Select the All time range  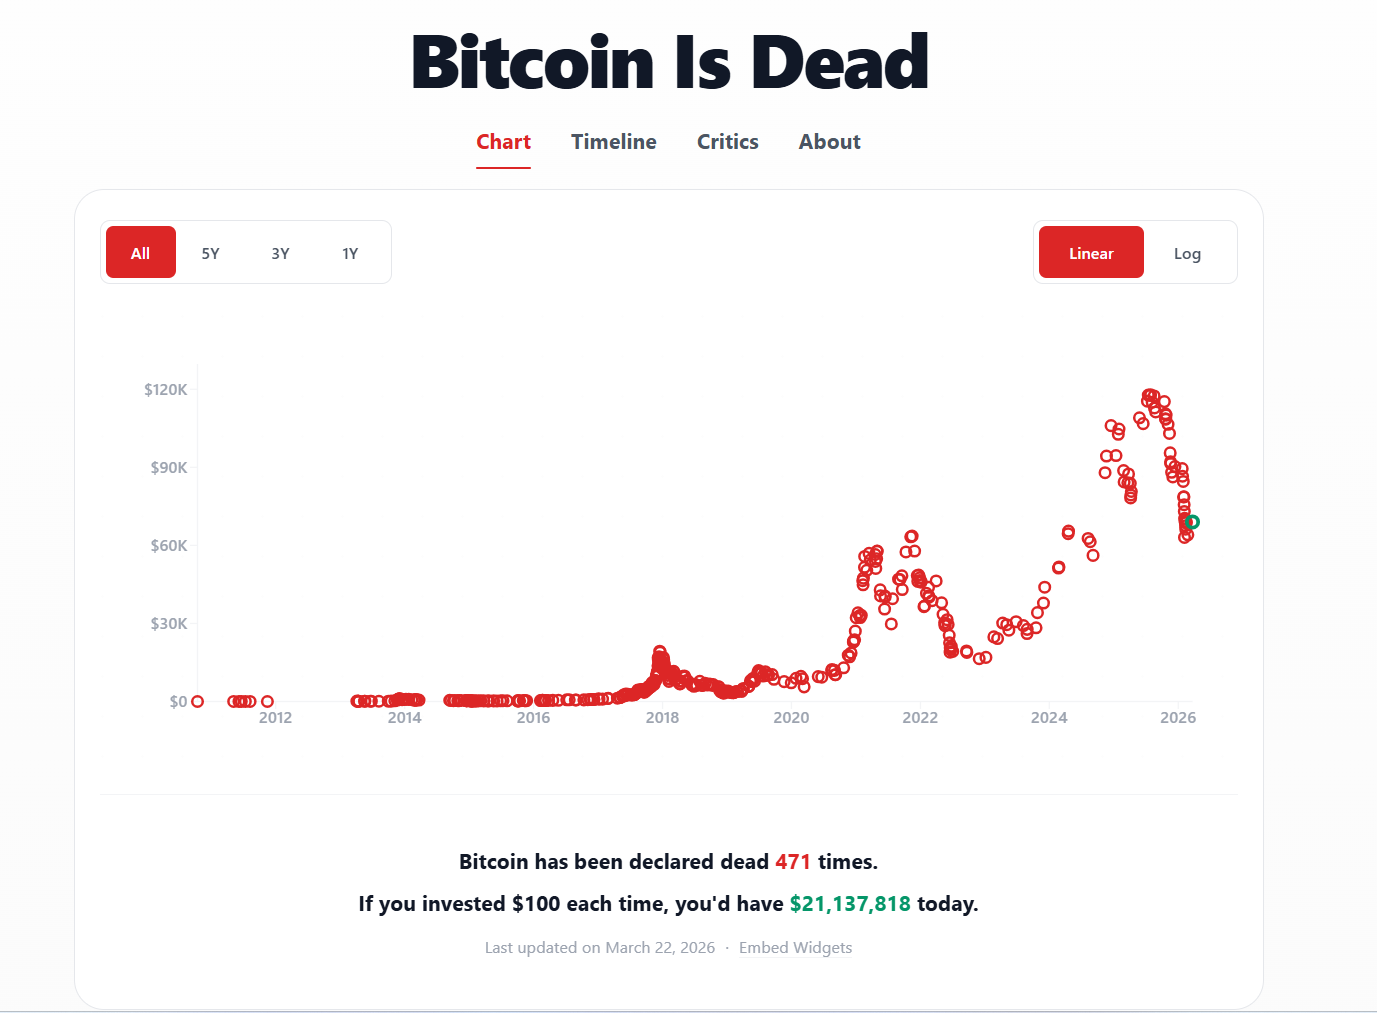point(141,253)
